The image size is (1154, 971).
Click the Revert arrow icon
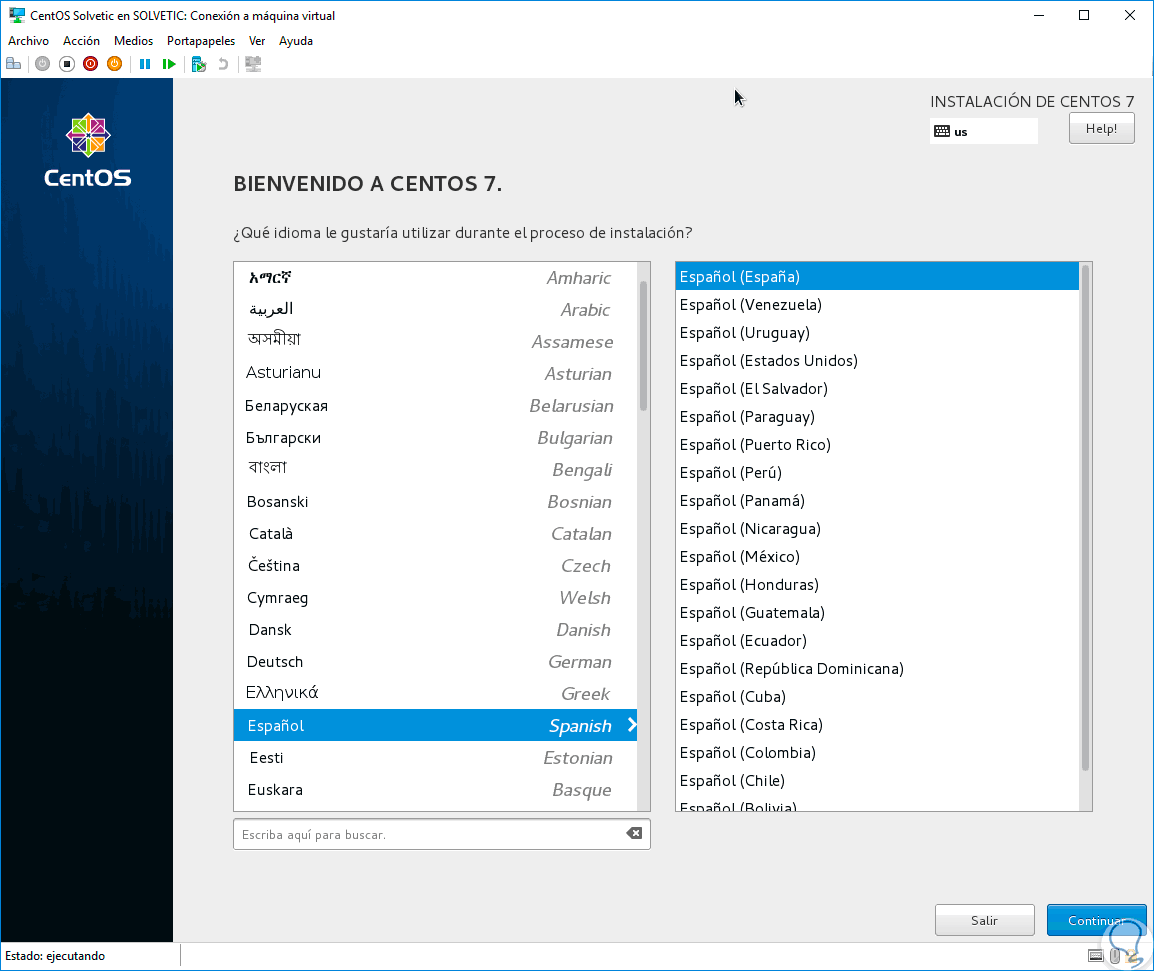point(223,64)
